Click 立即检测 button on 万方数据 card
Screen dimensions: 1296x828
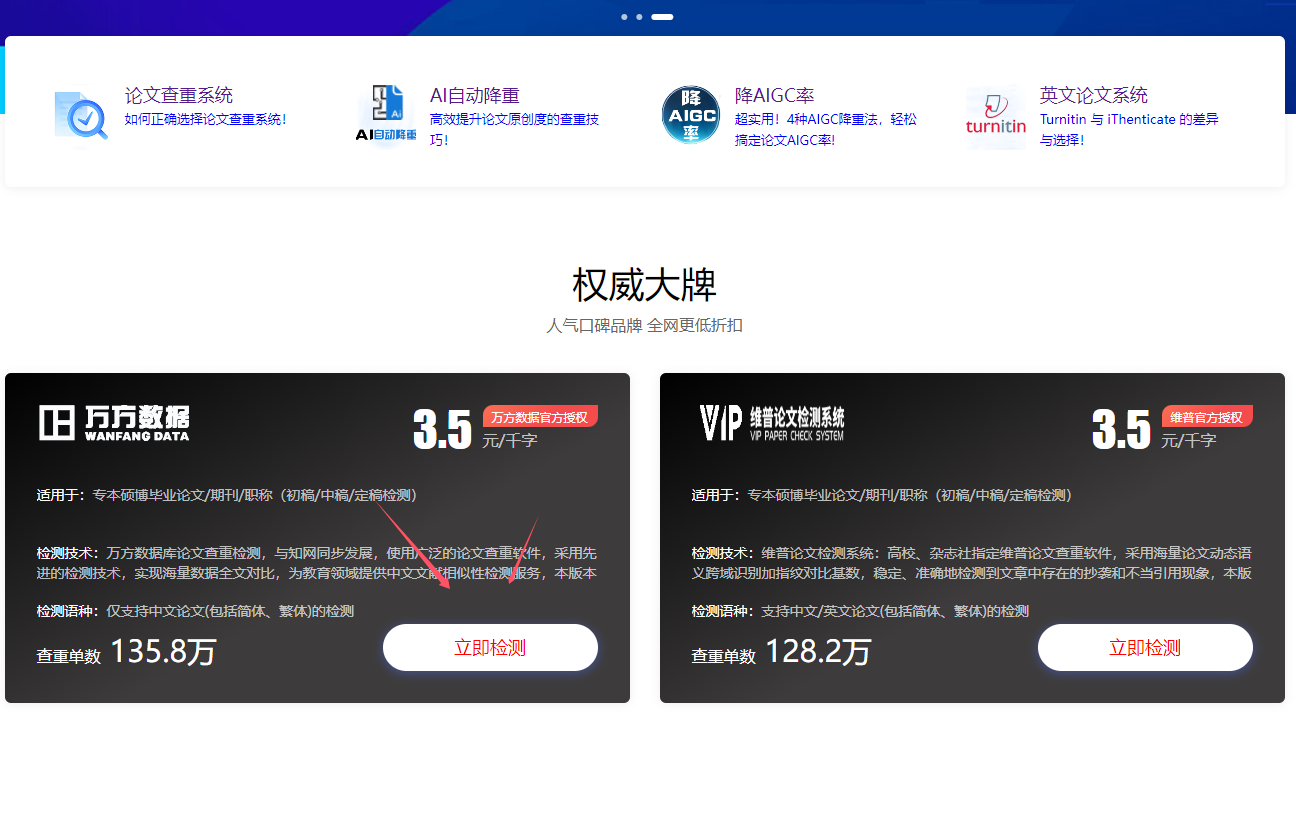pos(490,647)
